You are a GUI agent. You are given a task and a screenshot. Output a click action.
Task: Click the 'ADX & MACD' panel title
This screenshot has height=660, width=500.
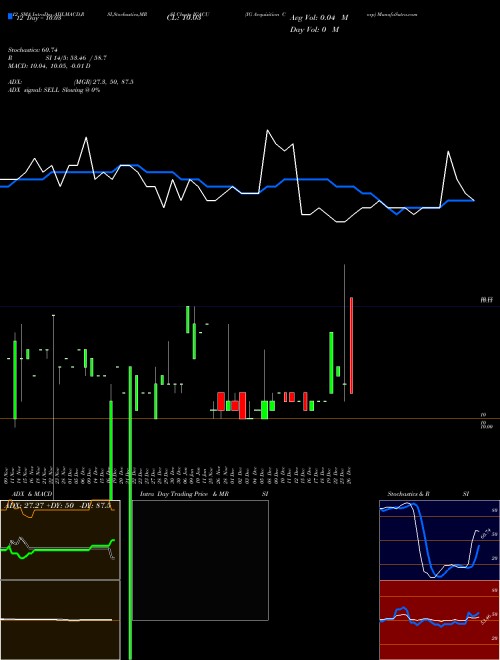pos(32,494)
